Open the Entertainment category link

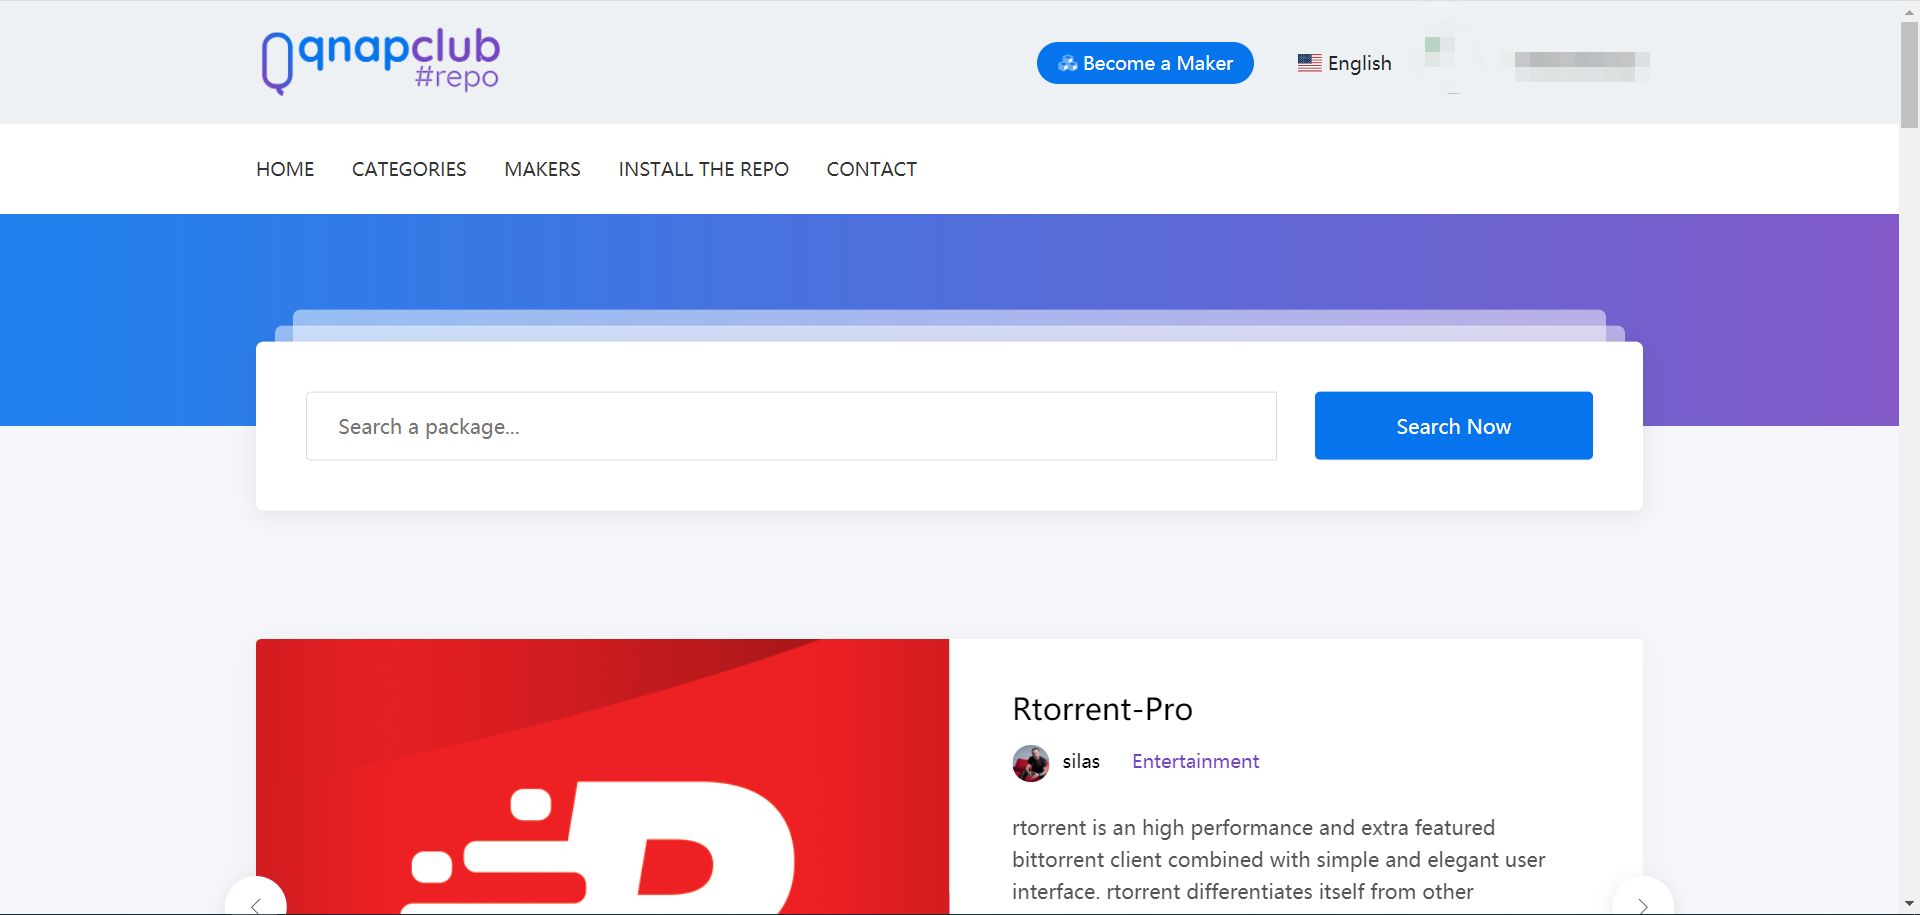point(1195,762)
